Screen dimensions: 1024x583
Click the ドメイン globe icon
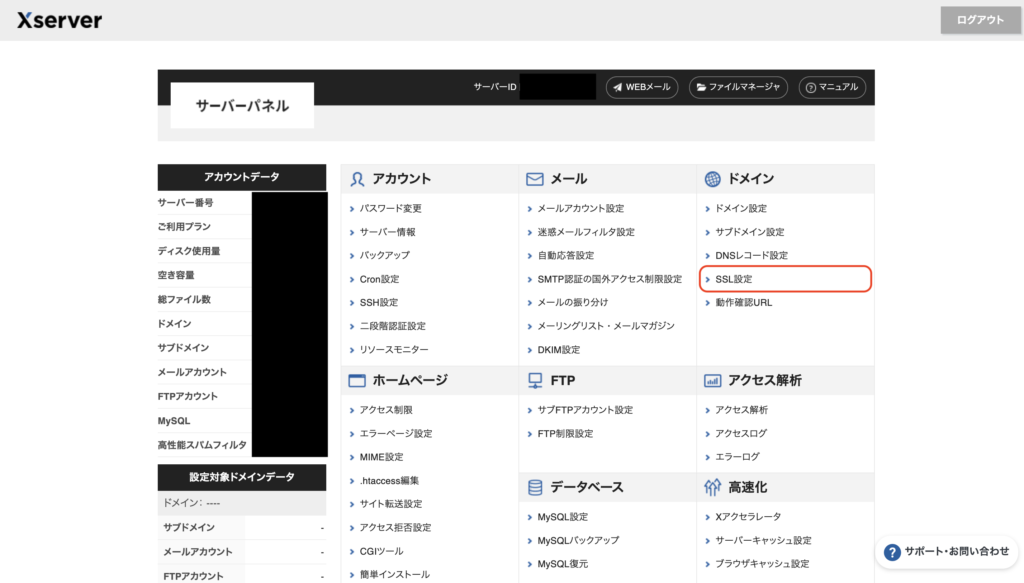(x=712, y=179)
